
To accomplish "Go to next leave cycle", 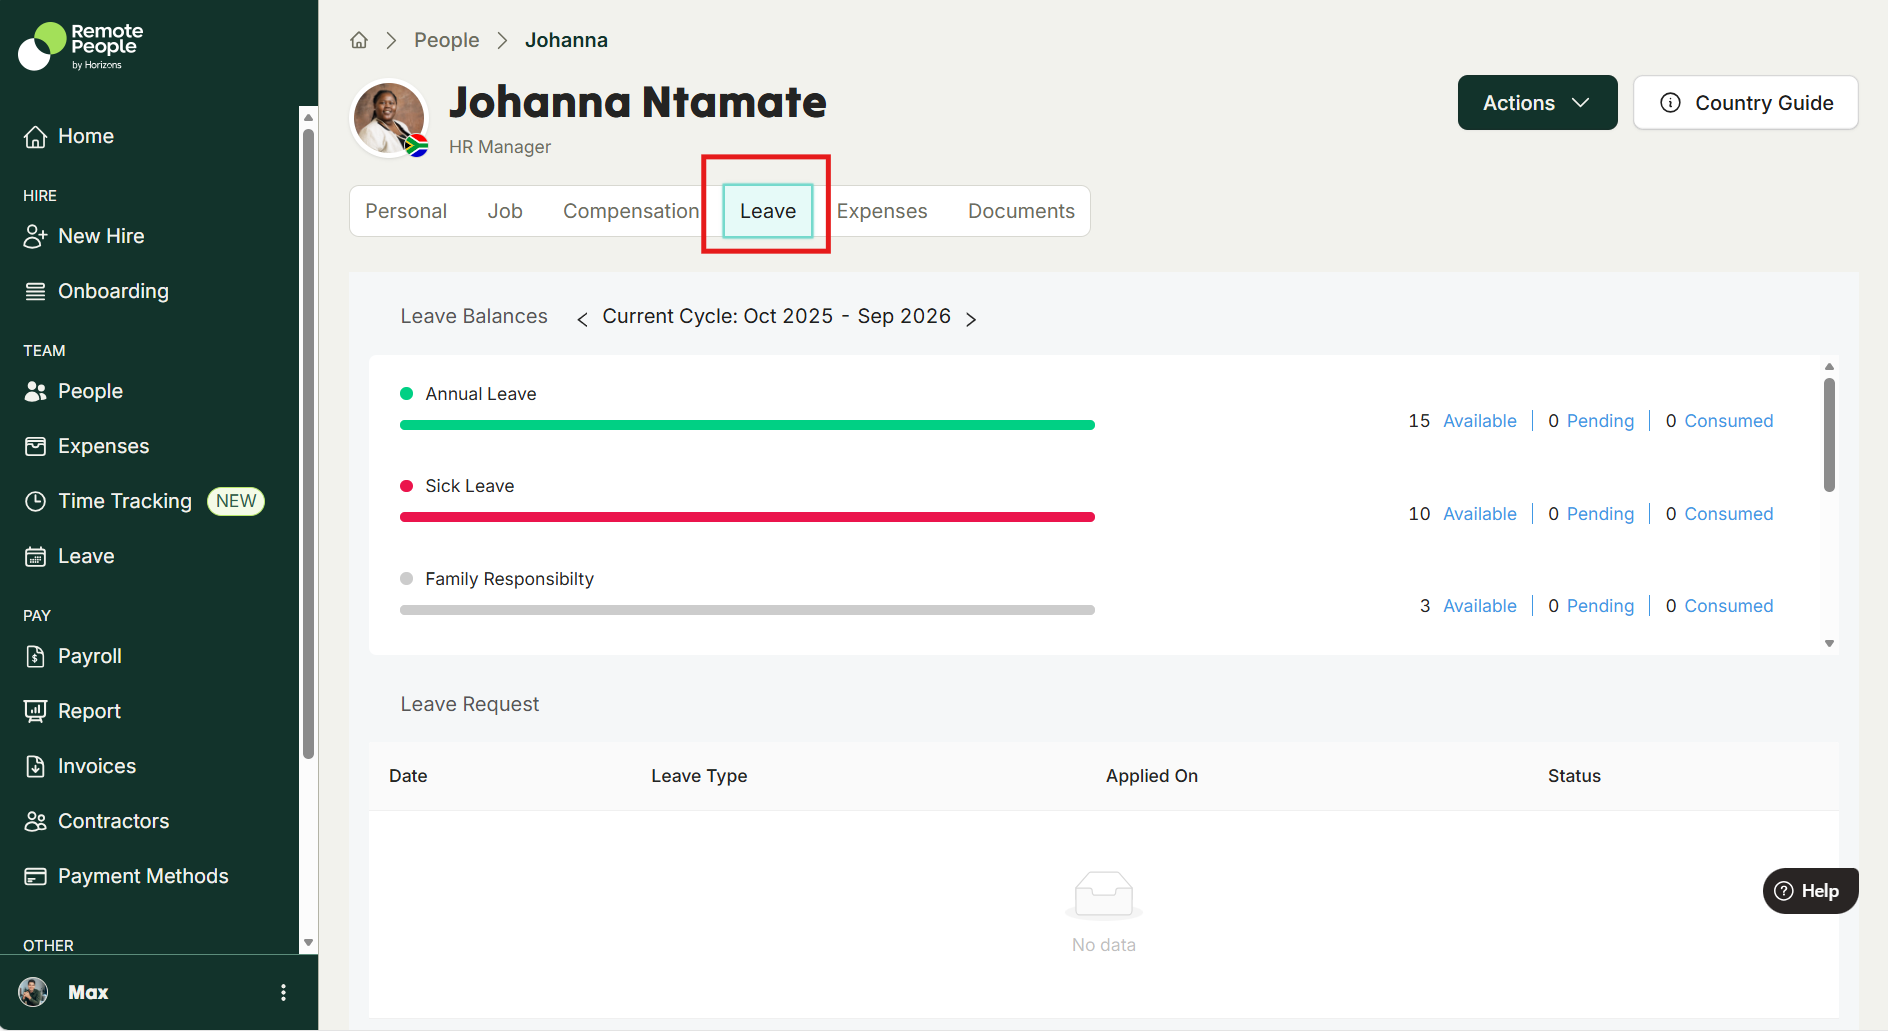I will click(x=971, y=319).
